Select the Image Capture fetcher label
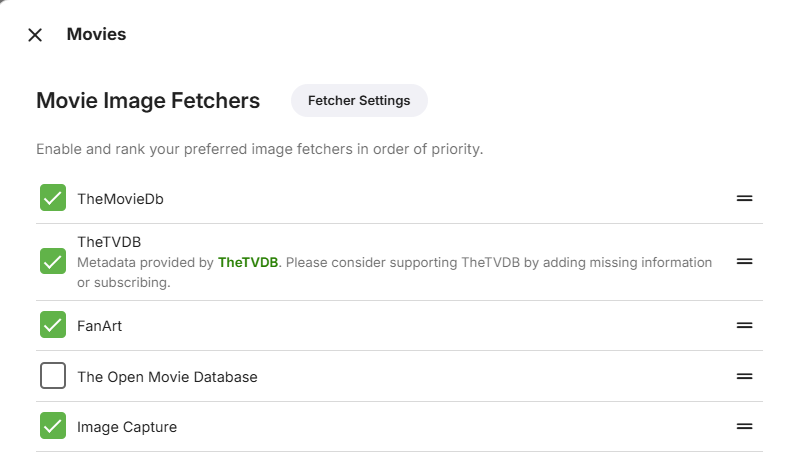790x473 pixels. [127, 428]
